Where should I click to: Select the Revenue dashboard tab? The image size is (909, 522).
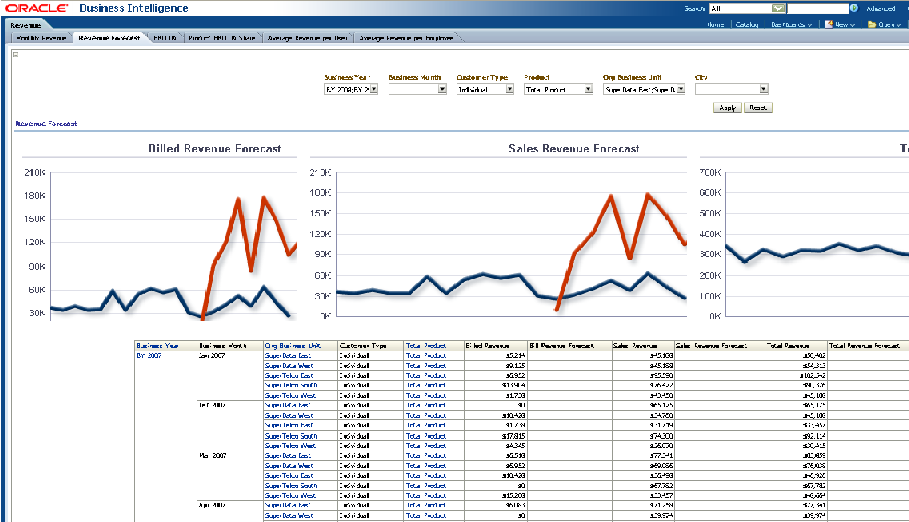(x=26, y=25)
